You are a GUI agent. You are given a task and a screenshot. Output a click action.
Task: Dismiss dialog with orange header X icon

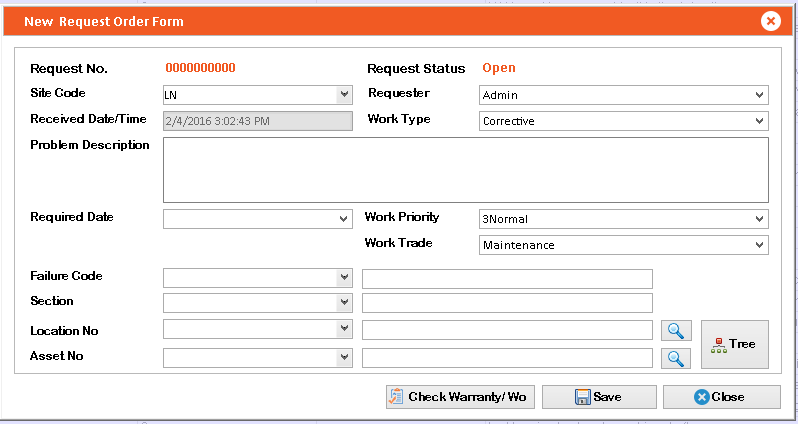pos(771,21)
